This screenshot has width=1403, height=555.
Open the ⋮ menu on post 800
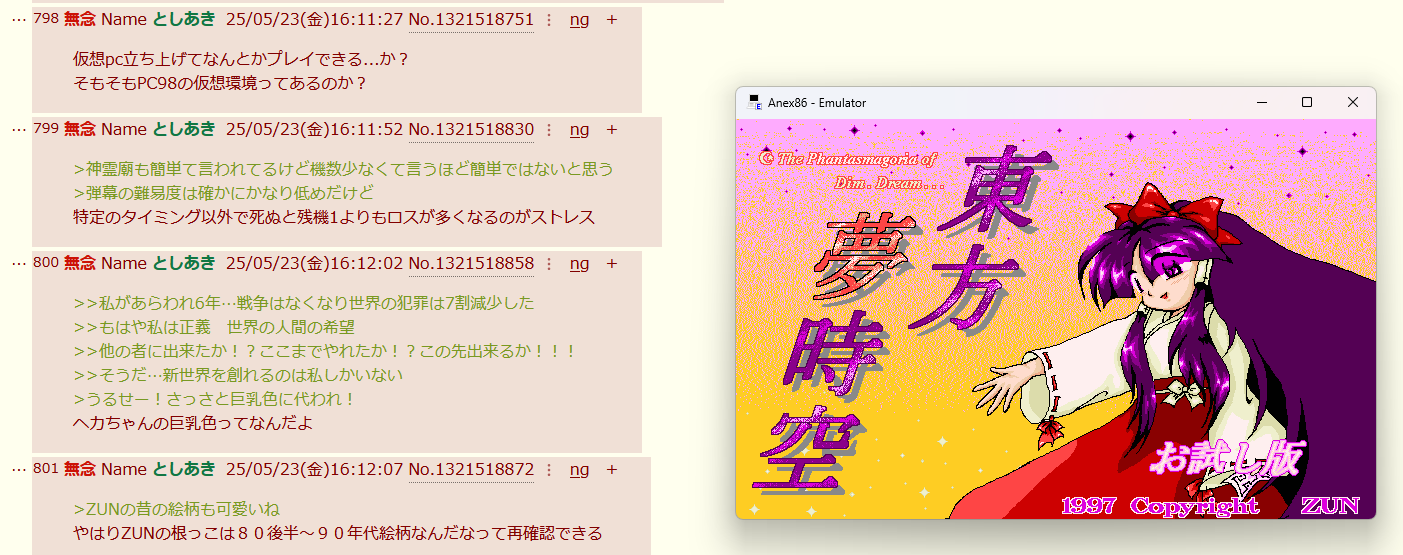coord(548,264)
